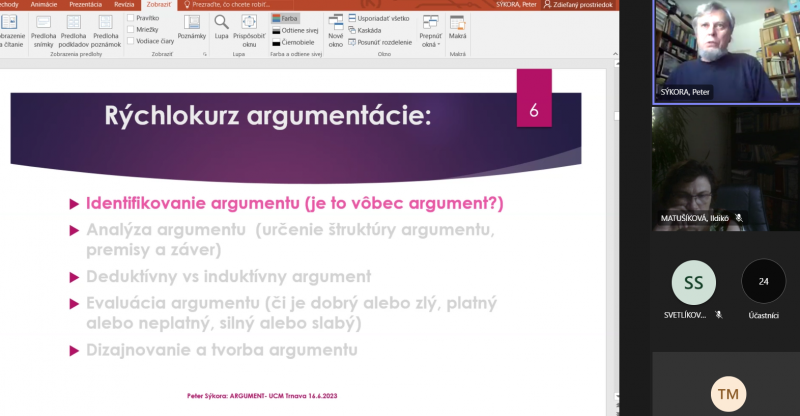The width and height of the screenshot is (800, 416).
Task: Expand Zobraziť group dialog launcher
Action: [205, 54]
